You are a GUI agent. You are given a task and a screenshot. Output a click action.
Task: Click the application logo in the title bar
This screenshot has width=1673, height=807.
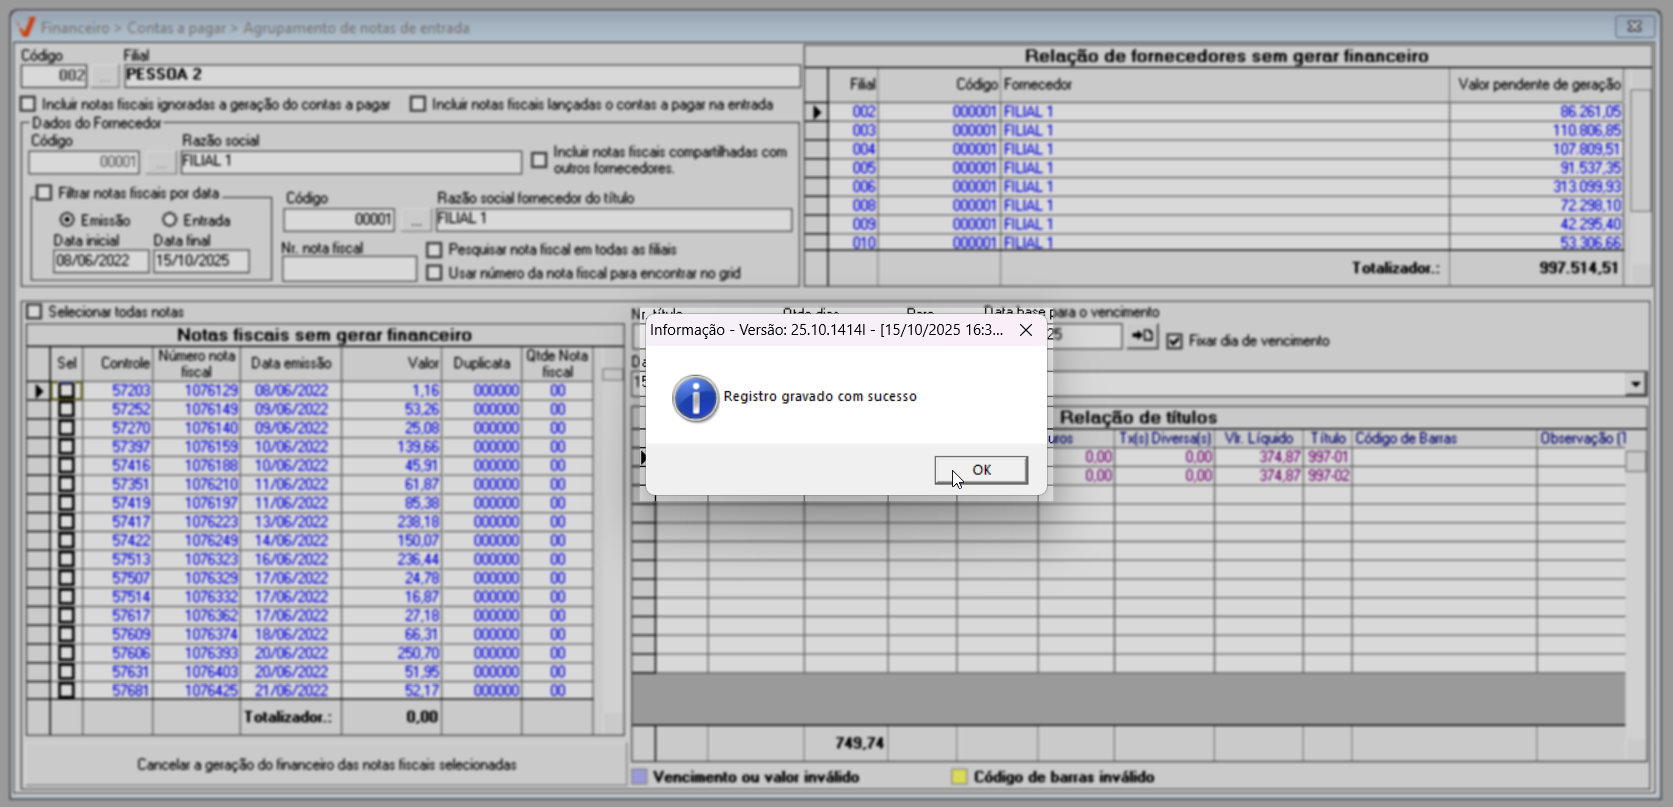[x=26, y=27]
